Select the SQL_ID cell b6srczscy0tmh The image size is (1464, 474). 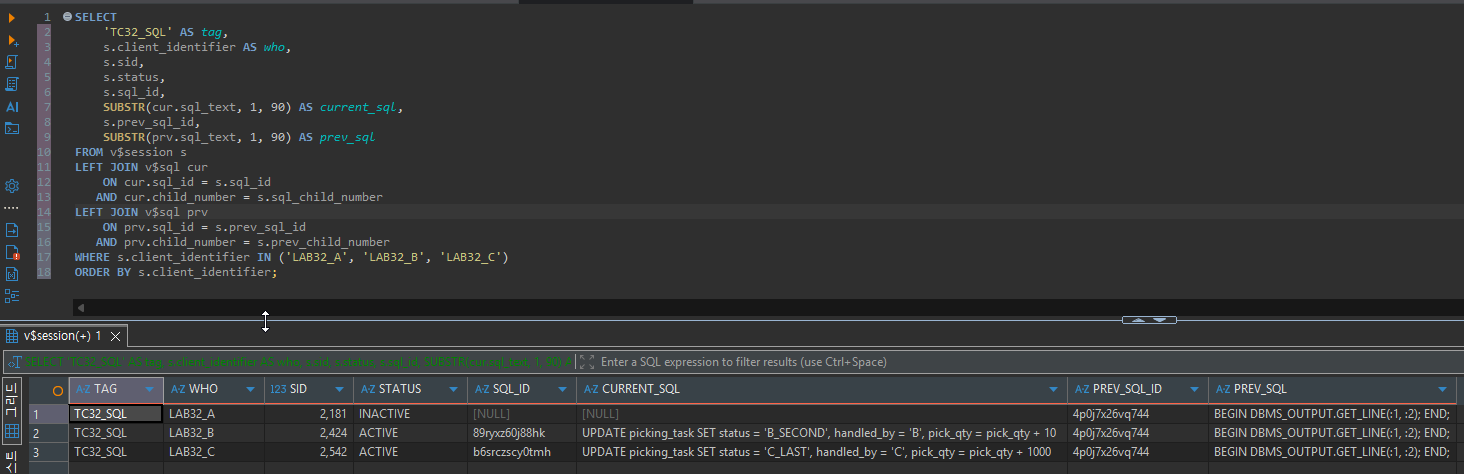(521, 452)
